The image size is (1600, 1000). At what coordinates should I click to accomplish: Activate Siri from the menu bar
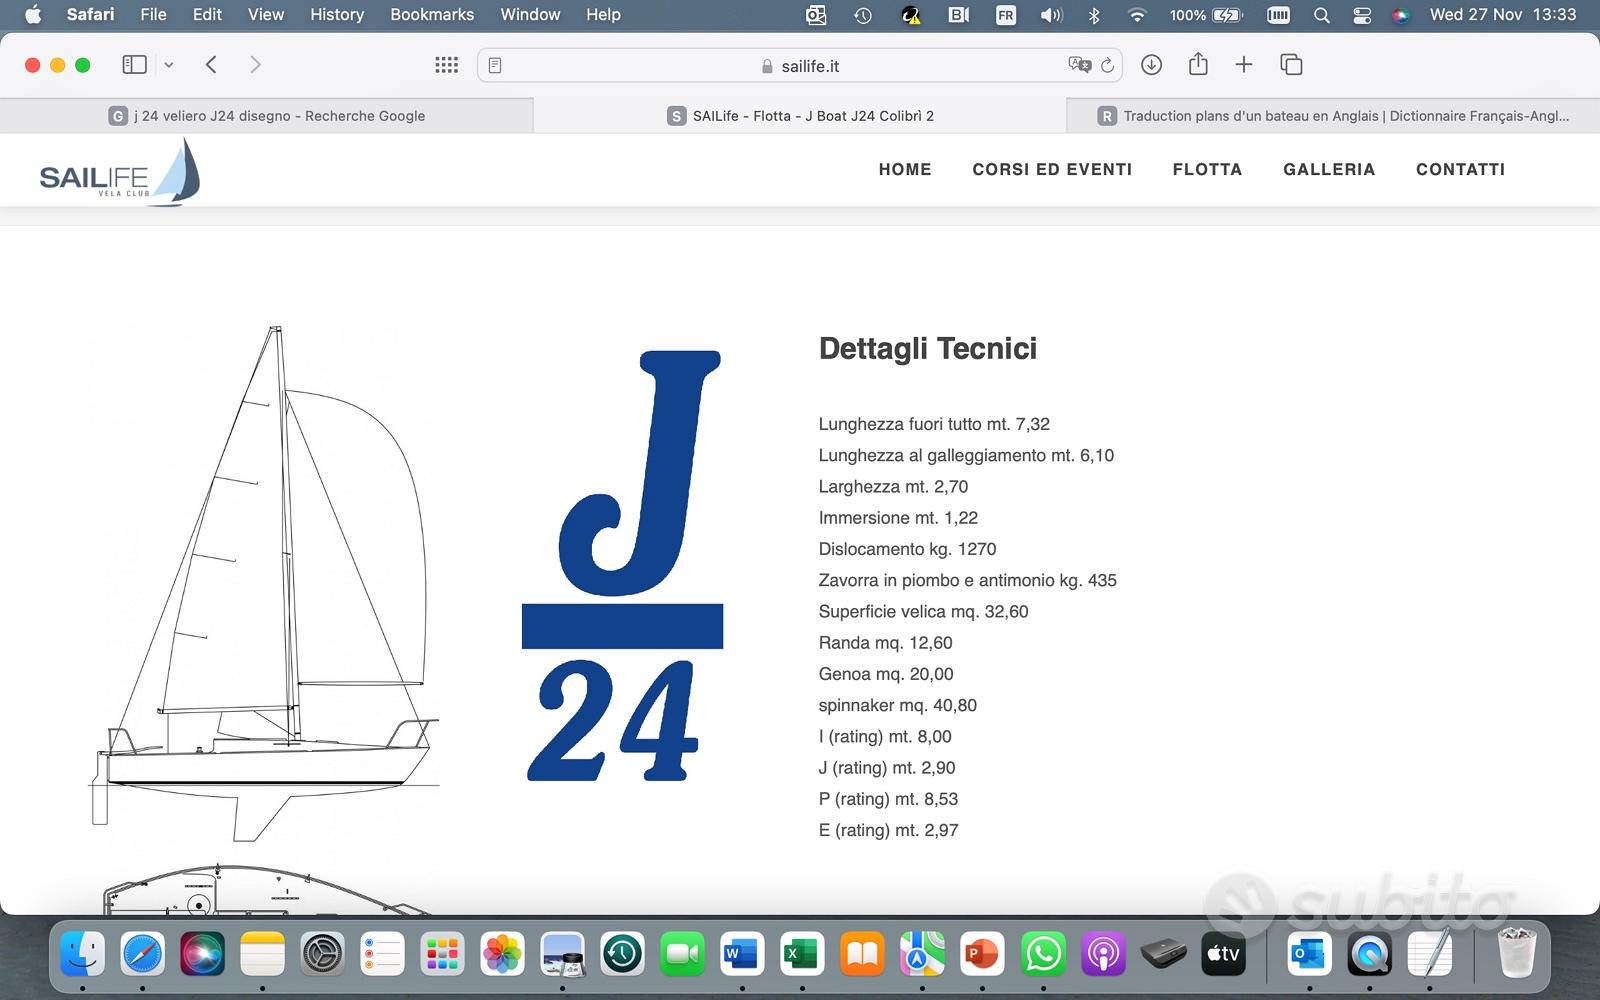(x=1401, y=15)
